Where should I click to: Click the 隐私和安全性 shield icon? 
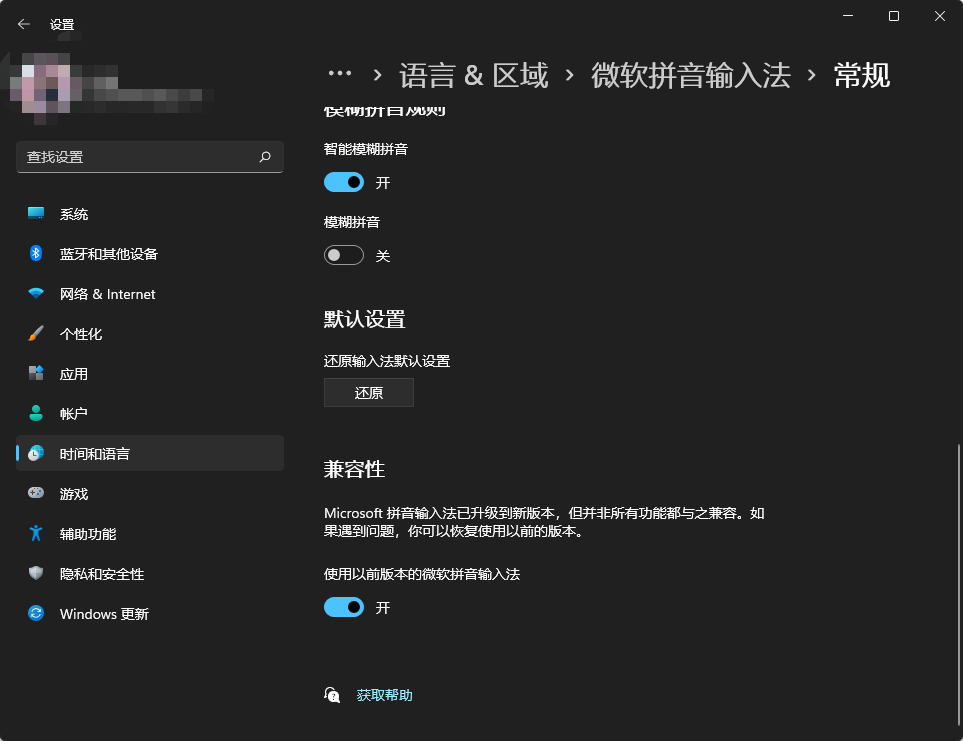36,573
